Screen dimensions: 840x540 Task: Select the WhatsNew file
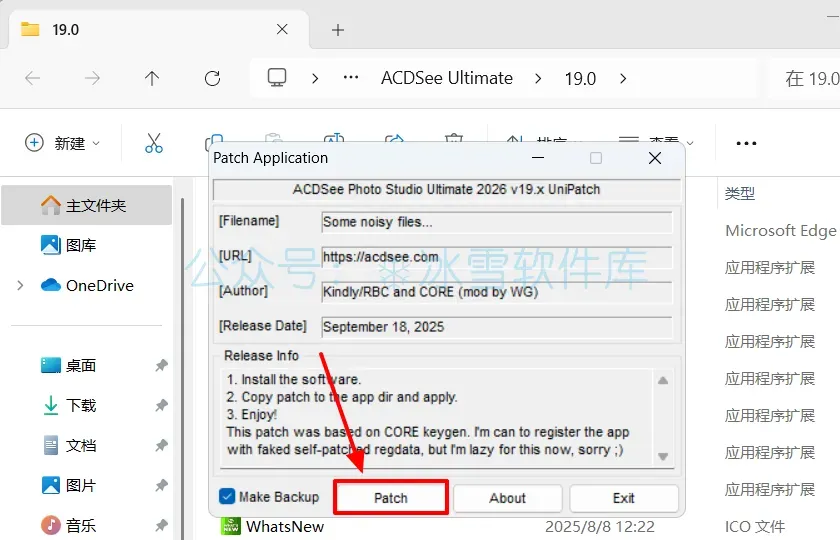(x=285, y=527)
